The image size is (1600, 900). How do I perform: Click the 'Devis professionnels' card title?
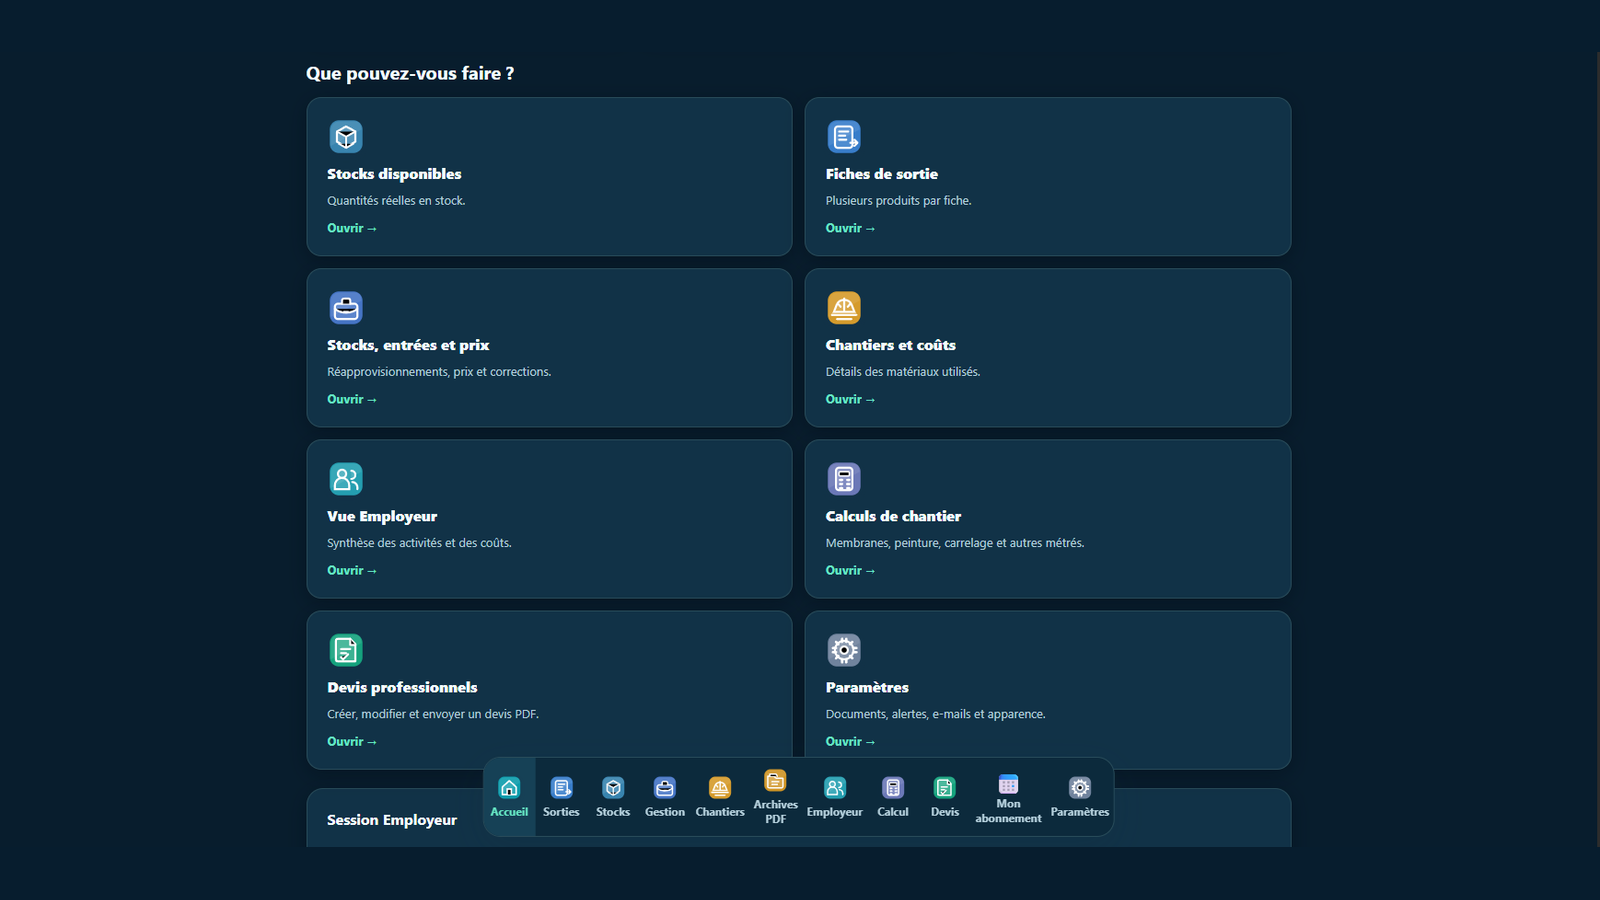tap(402, 687)
